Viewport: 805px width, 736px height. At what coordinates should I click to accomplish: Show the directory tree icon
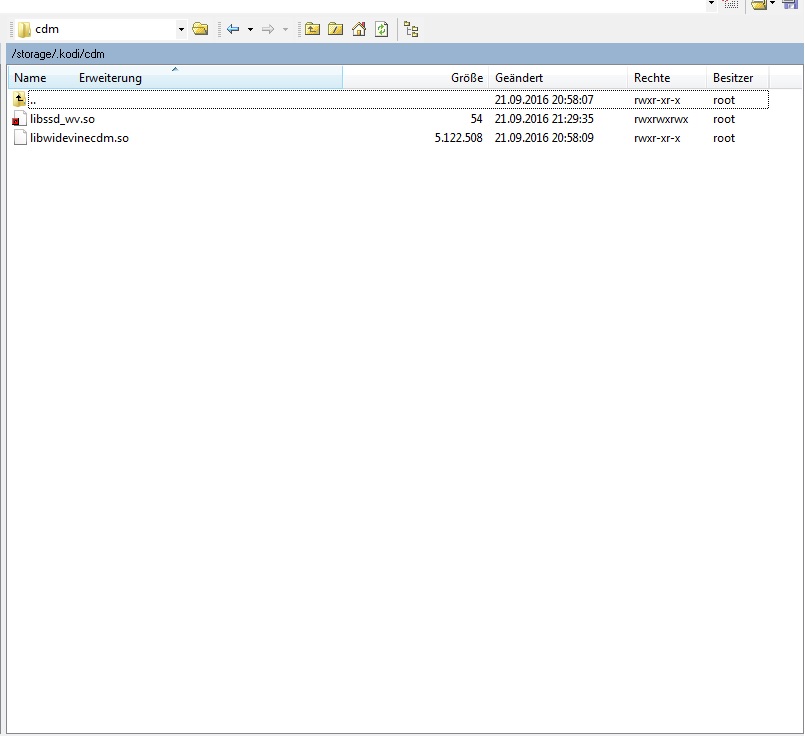[x=411, y=29]
